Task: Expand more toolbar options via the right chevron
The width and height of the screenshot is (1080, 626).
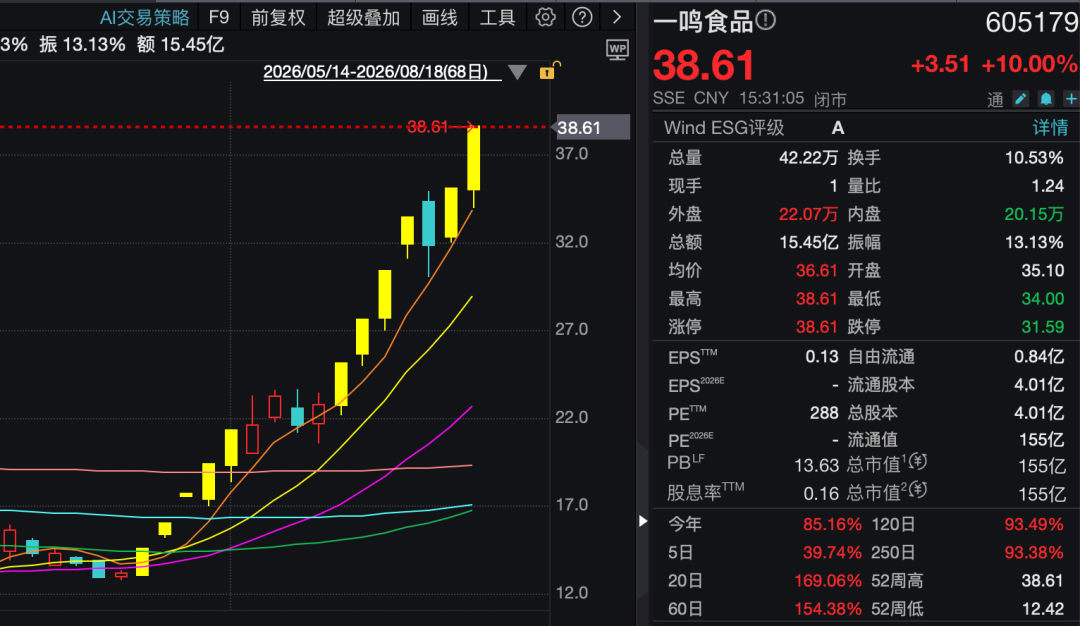Action: [617, 17]
